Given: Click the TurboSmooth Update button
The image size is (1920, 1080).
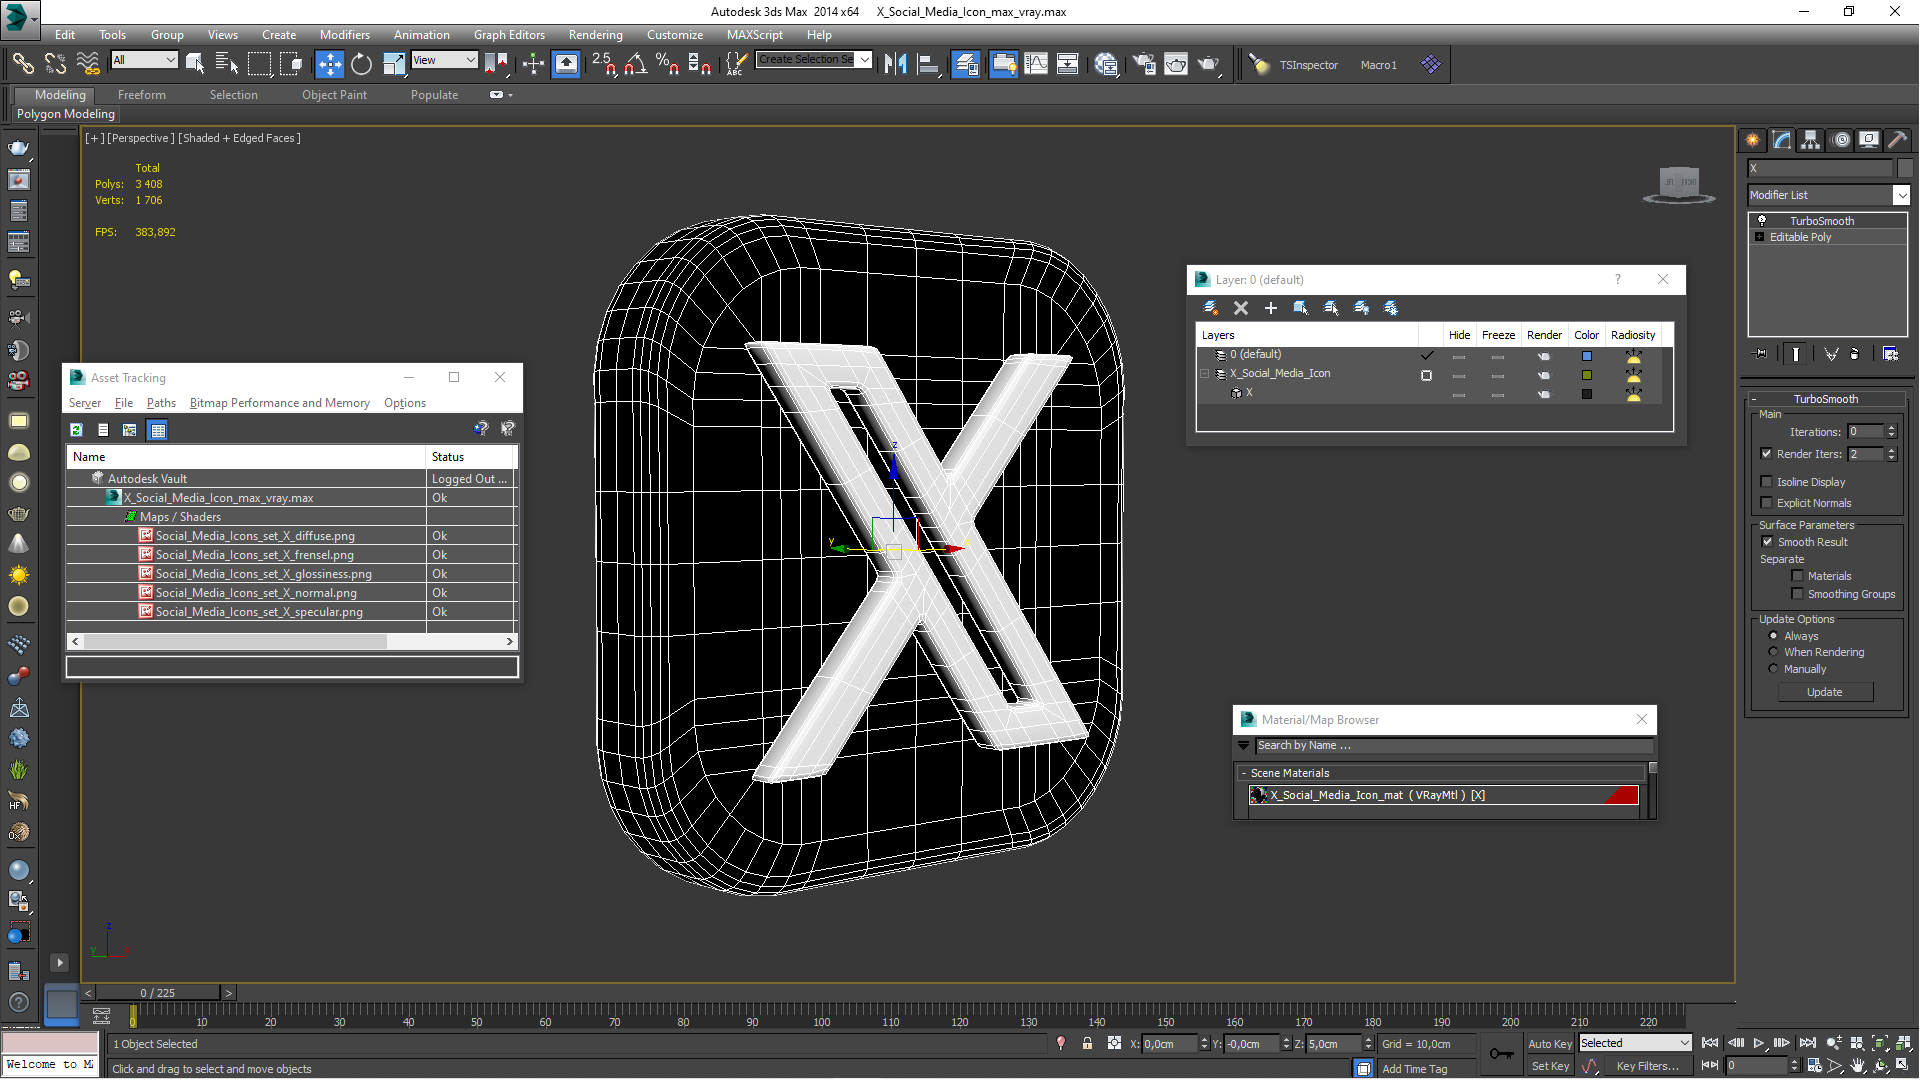Looking at the screenshot, I should tap(1824, 692).
